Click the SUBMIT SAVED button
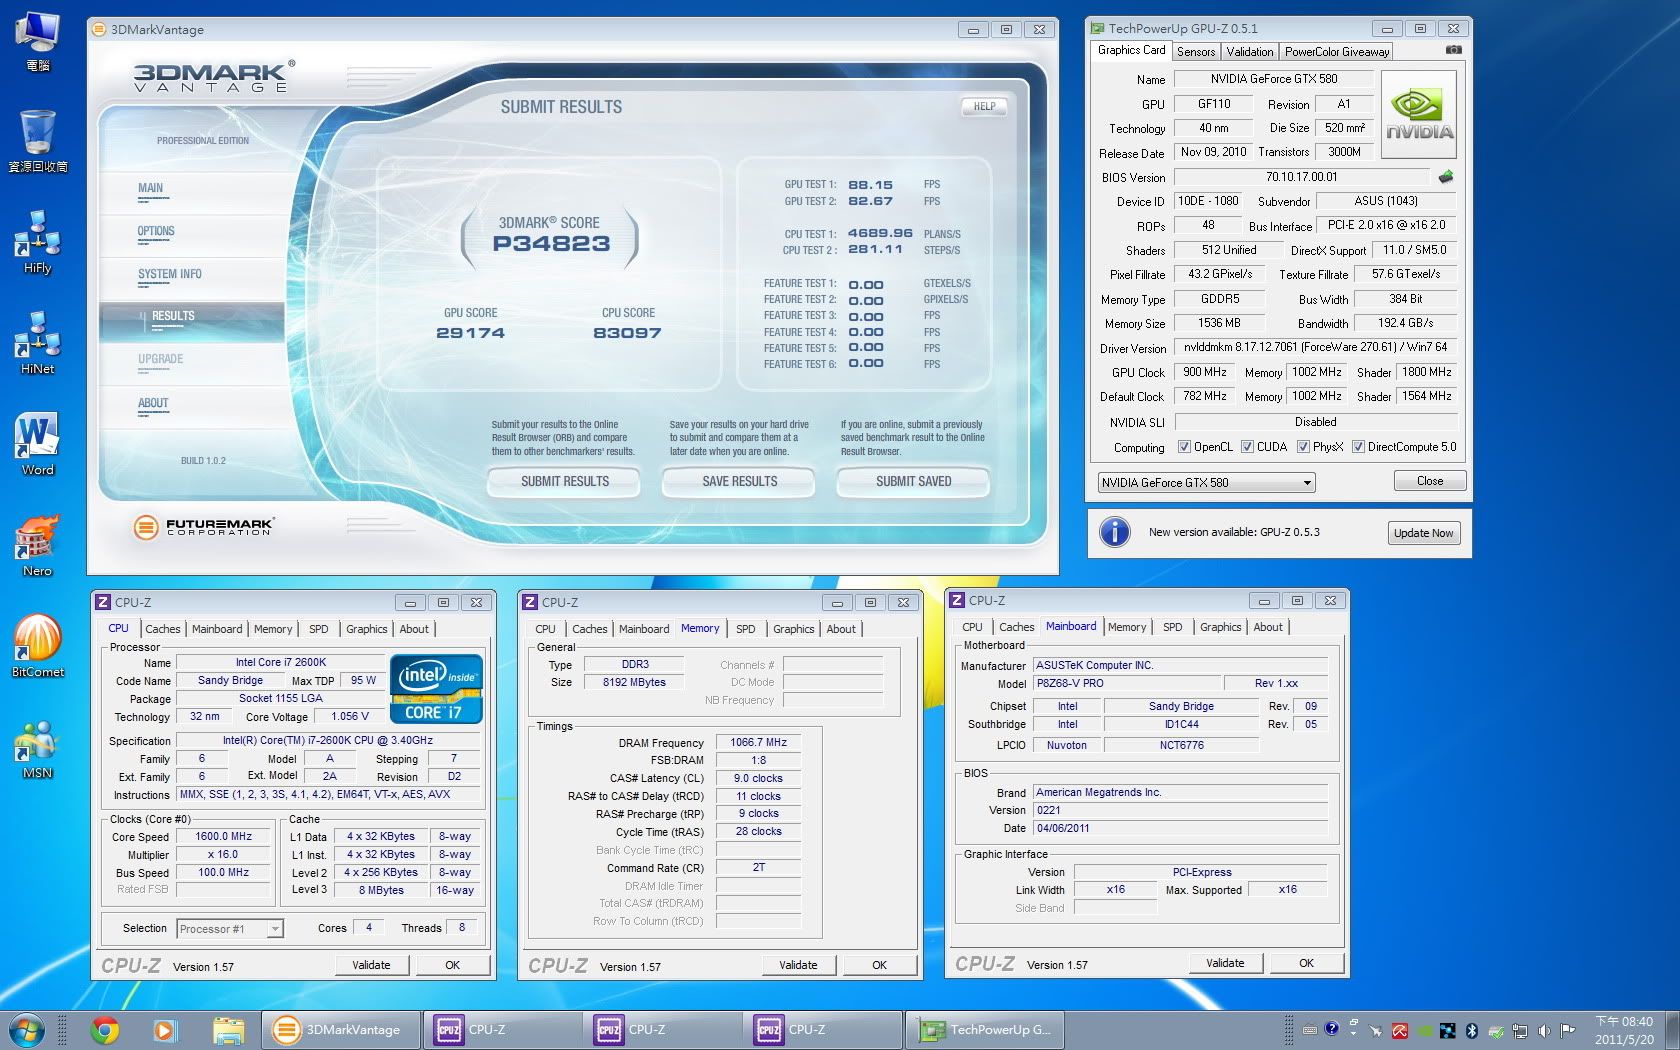The width and height of the screenshot is (1680, 1050). coord(913,481)
